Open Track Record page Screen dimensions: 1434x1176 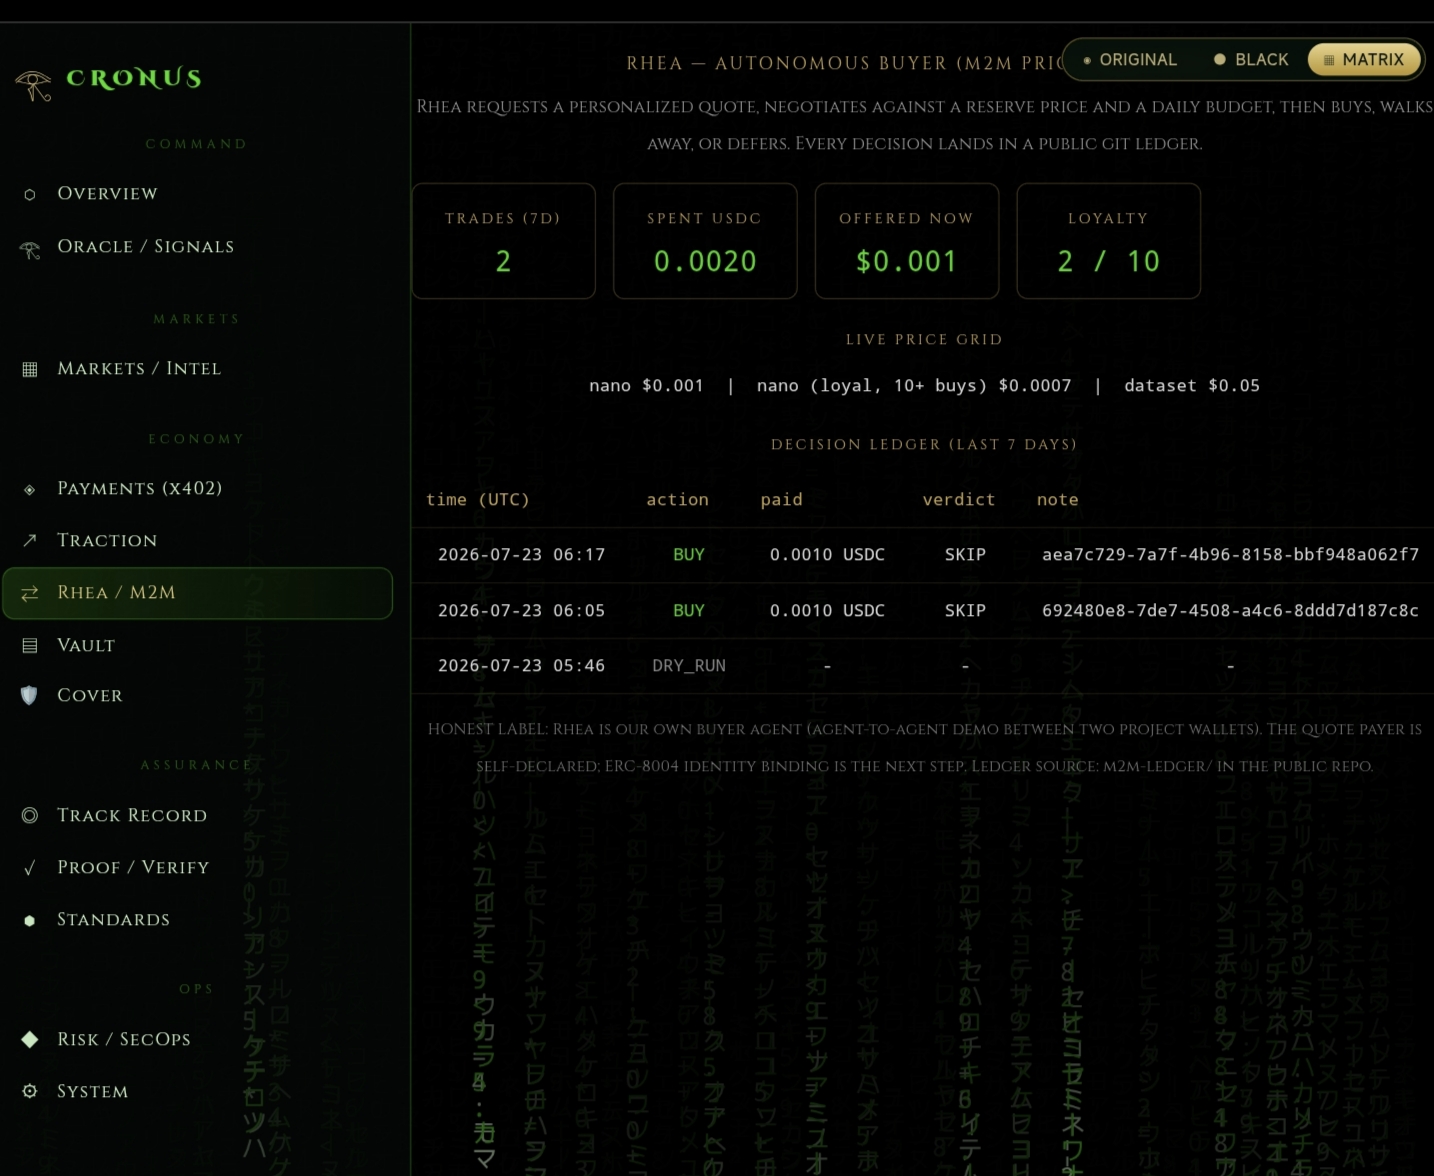click(197, 816)
